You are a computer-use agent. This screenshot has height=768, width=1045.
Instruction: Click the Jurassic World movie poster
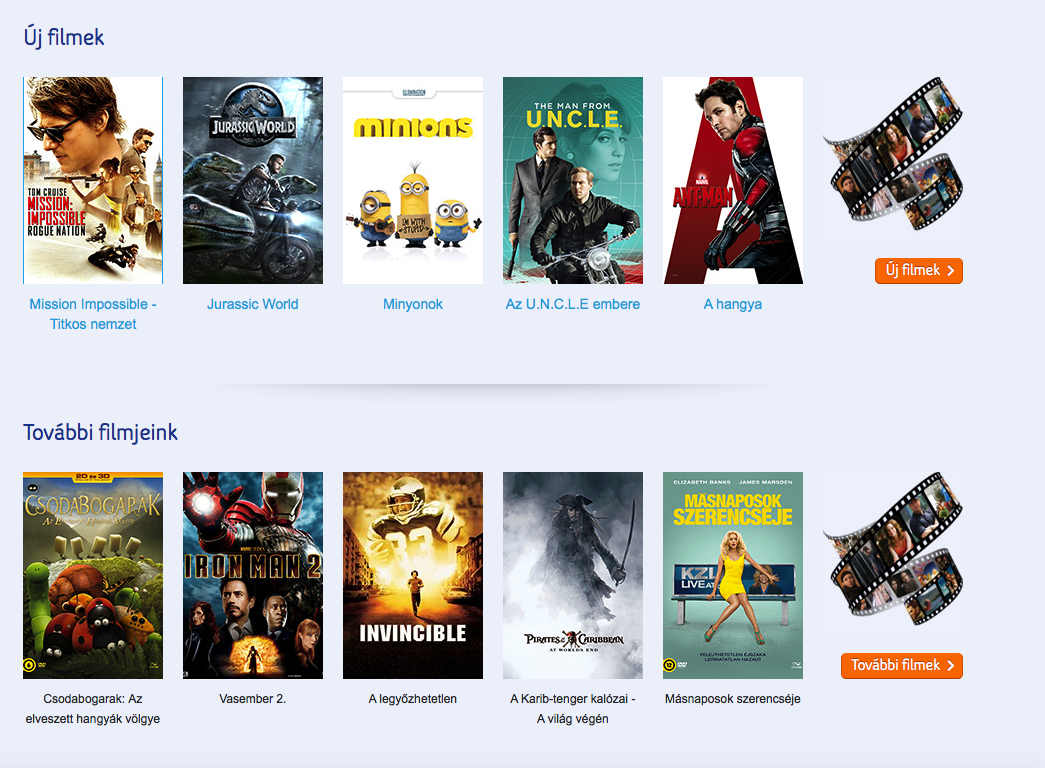pos(253,180)
